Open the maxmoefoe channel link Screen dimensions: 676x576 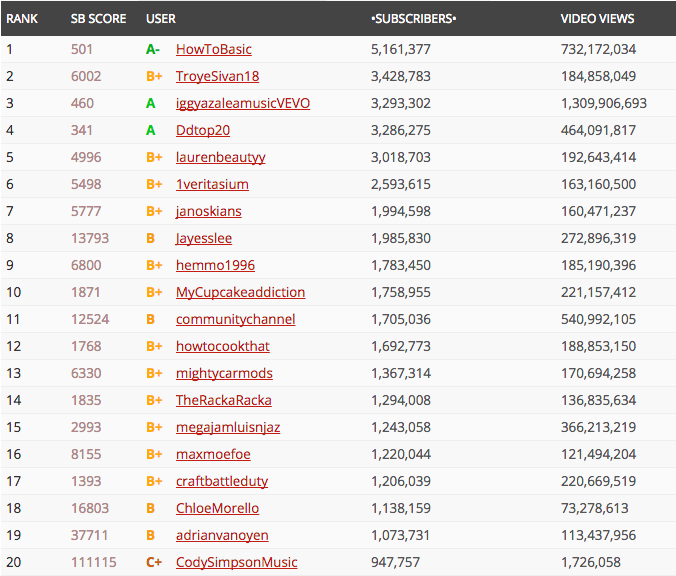(x=213, y=454)
